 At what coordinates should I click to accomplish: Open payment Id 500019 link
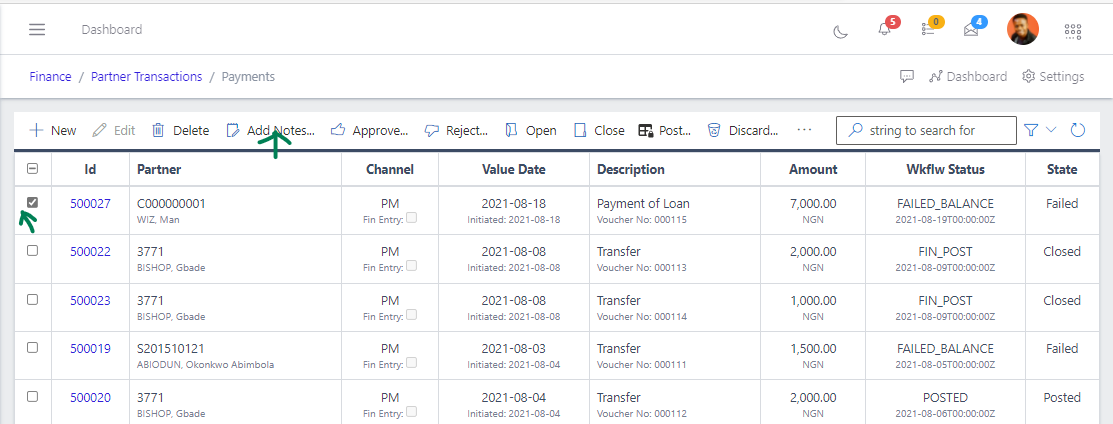pyautogui.click(x=90, y=349)
